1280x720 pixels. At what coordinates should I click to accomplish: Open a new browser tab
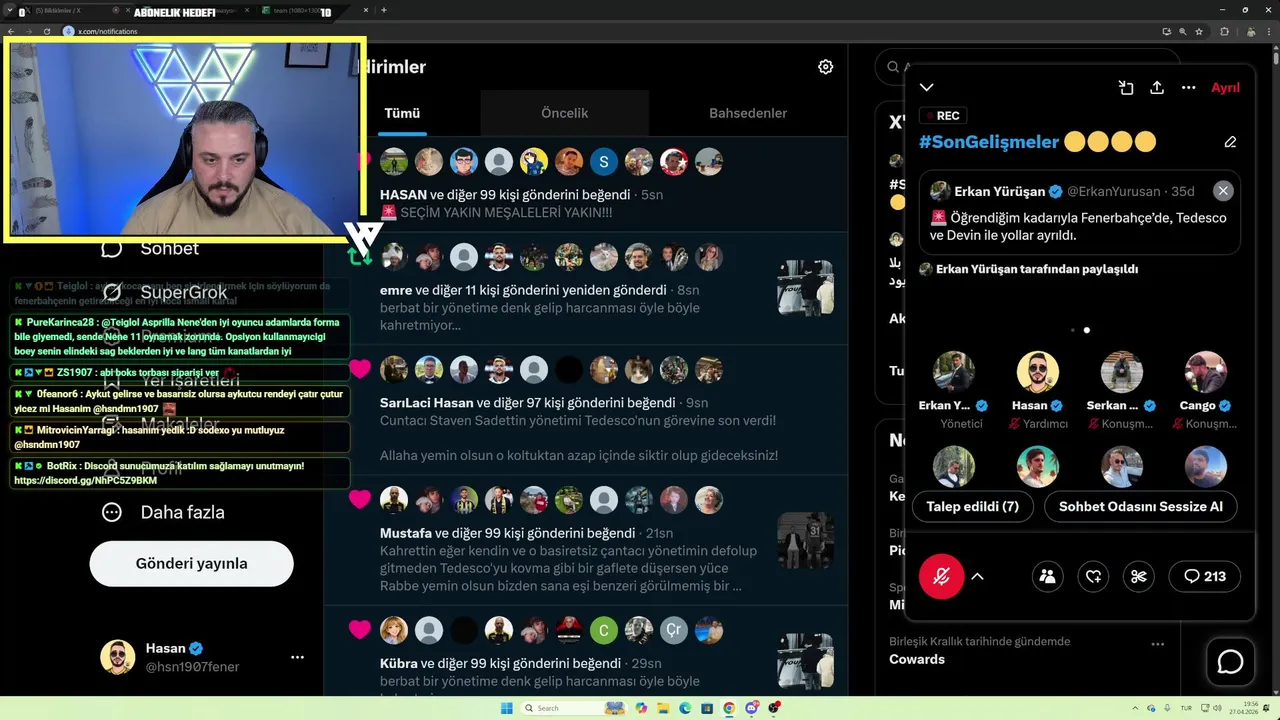coord(384,10)
